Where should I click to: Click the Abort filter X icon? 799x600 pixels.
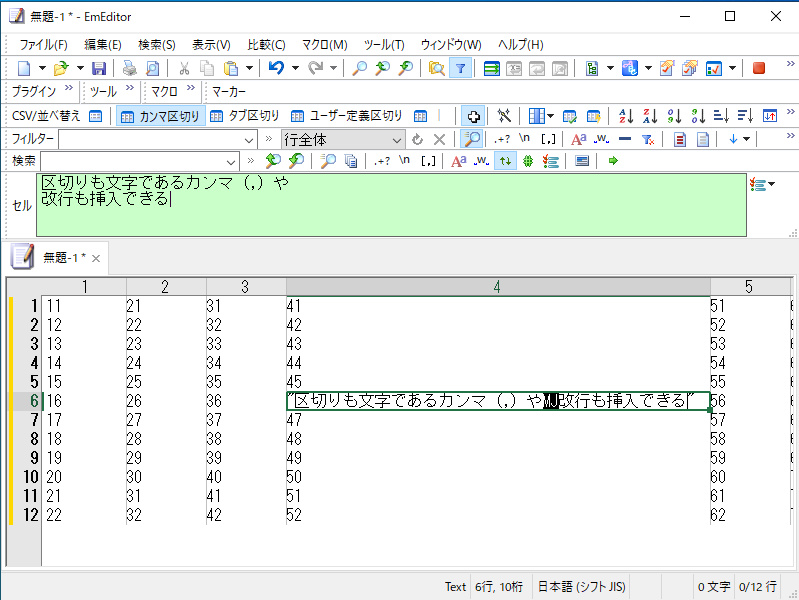(439, 139)
